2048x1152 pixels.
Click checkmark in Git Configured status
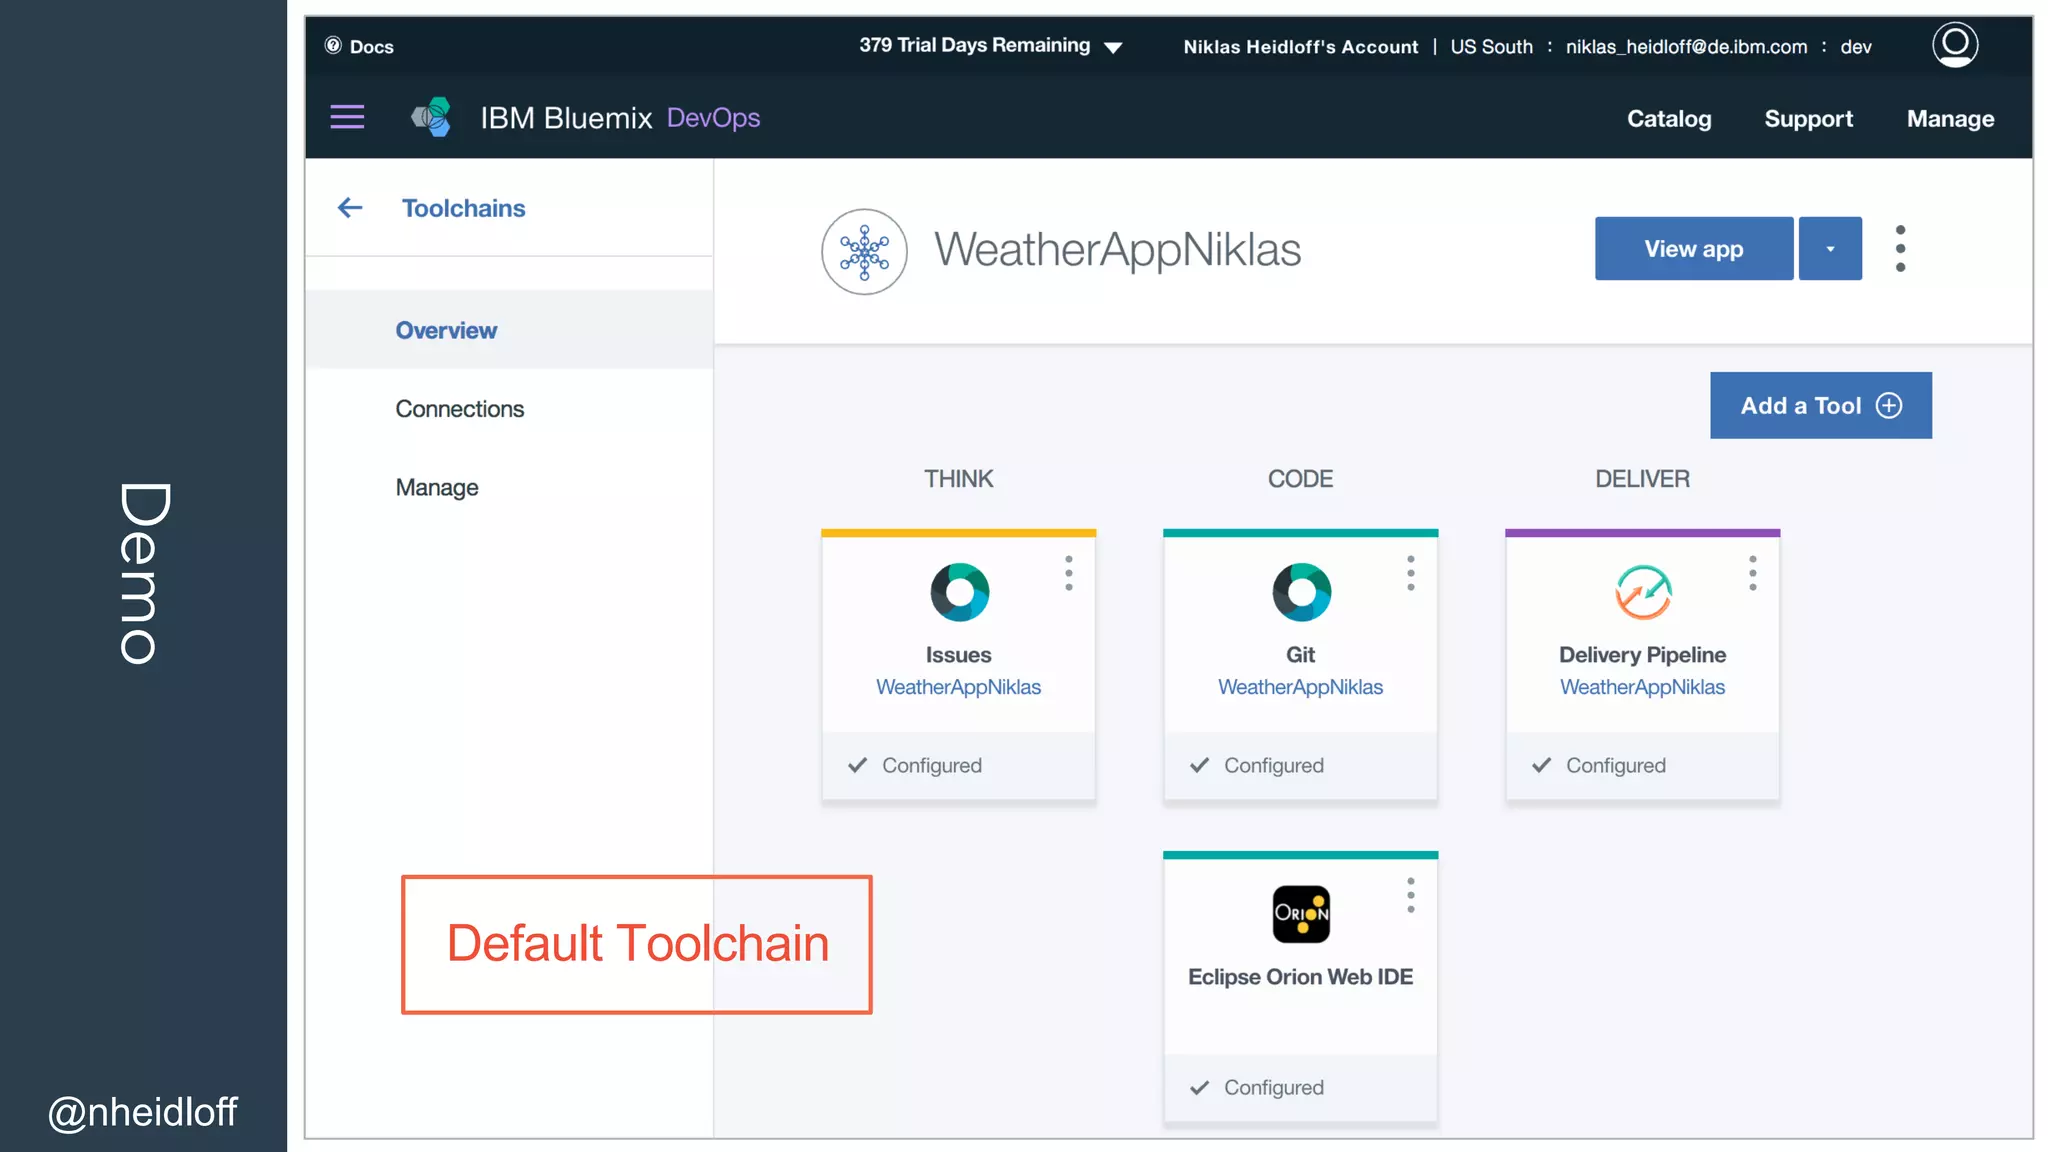[1199, 765]
